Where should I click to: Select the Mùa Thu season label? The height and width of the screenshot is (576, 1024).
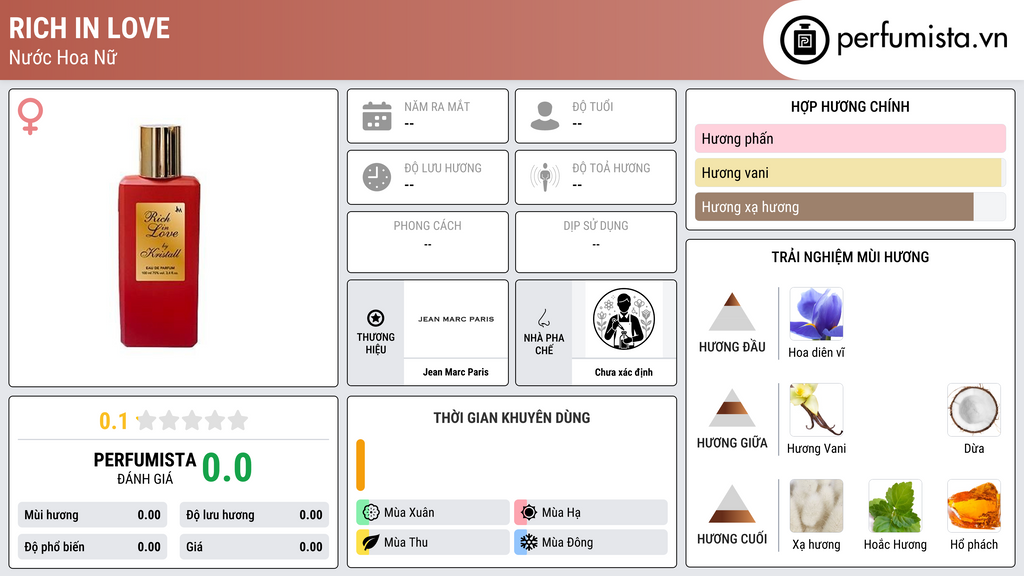tap(406, 542)
